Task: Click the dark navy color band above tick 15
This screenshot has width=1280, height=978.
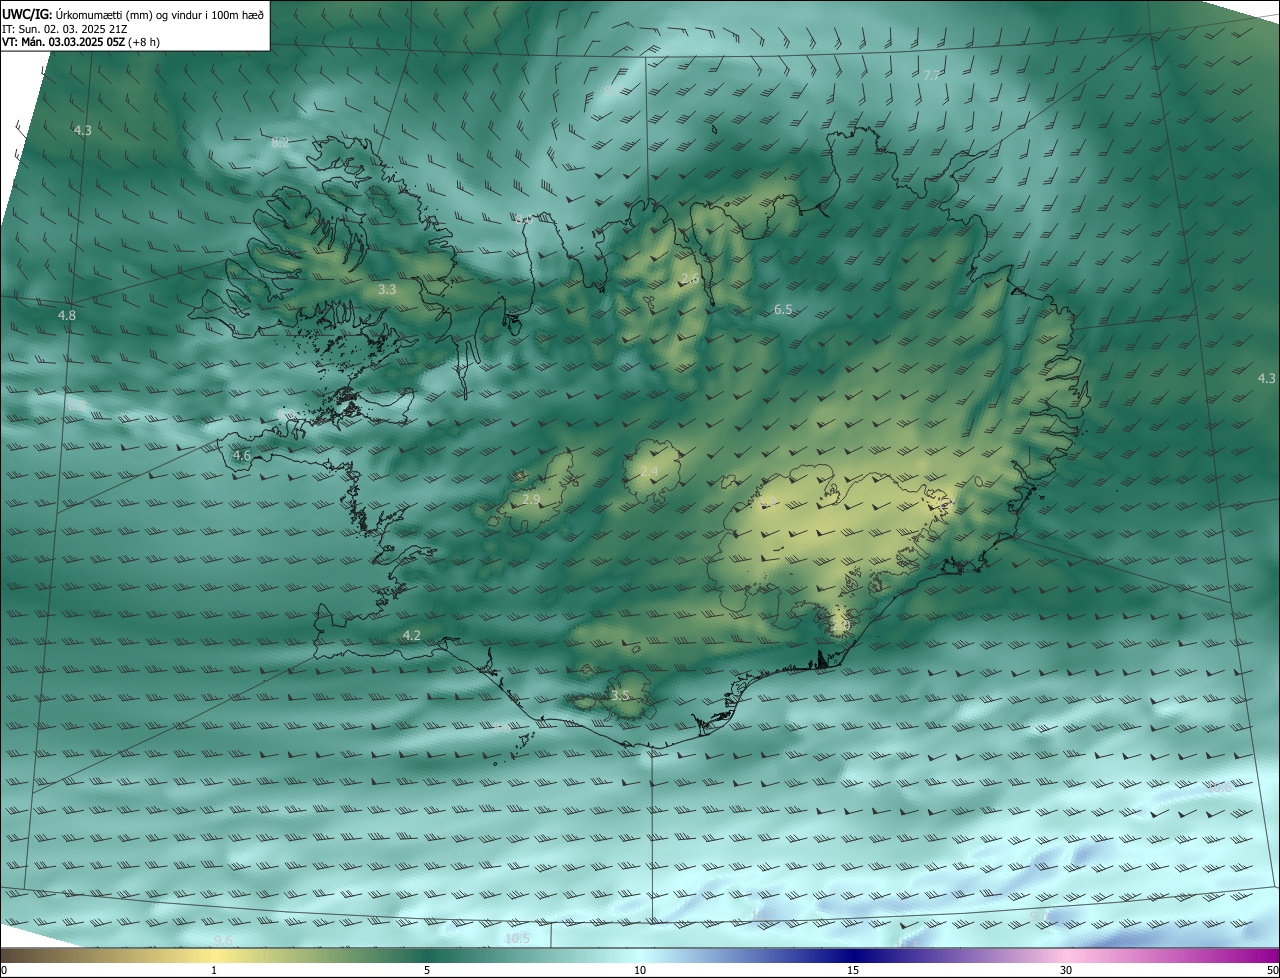Action: [853, 955]
